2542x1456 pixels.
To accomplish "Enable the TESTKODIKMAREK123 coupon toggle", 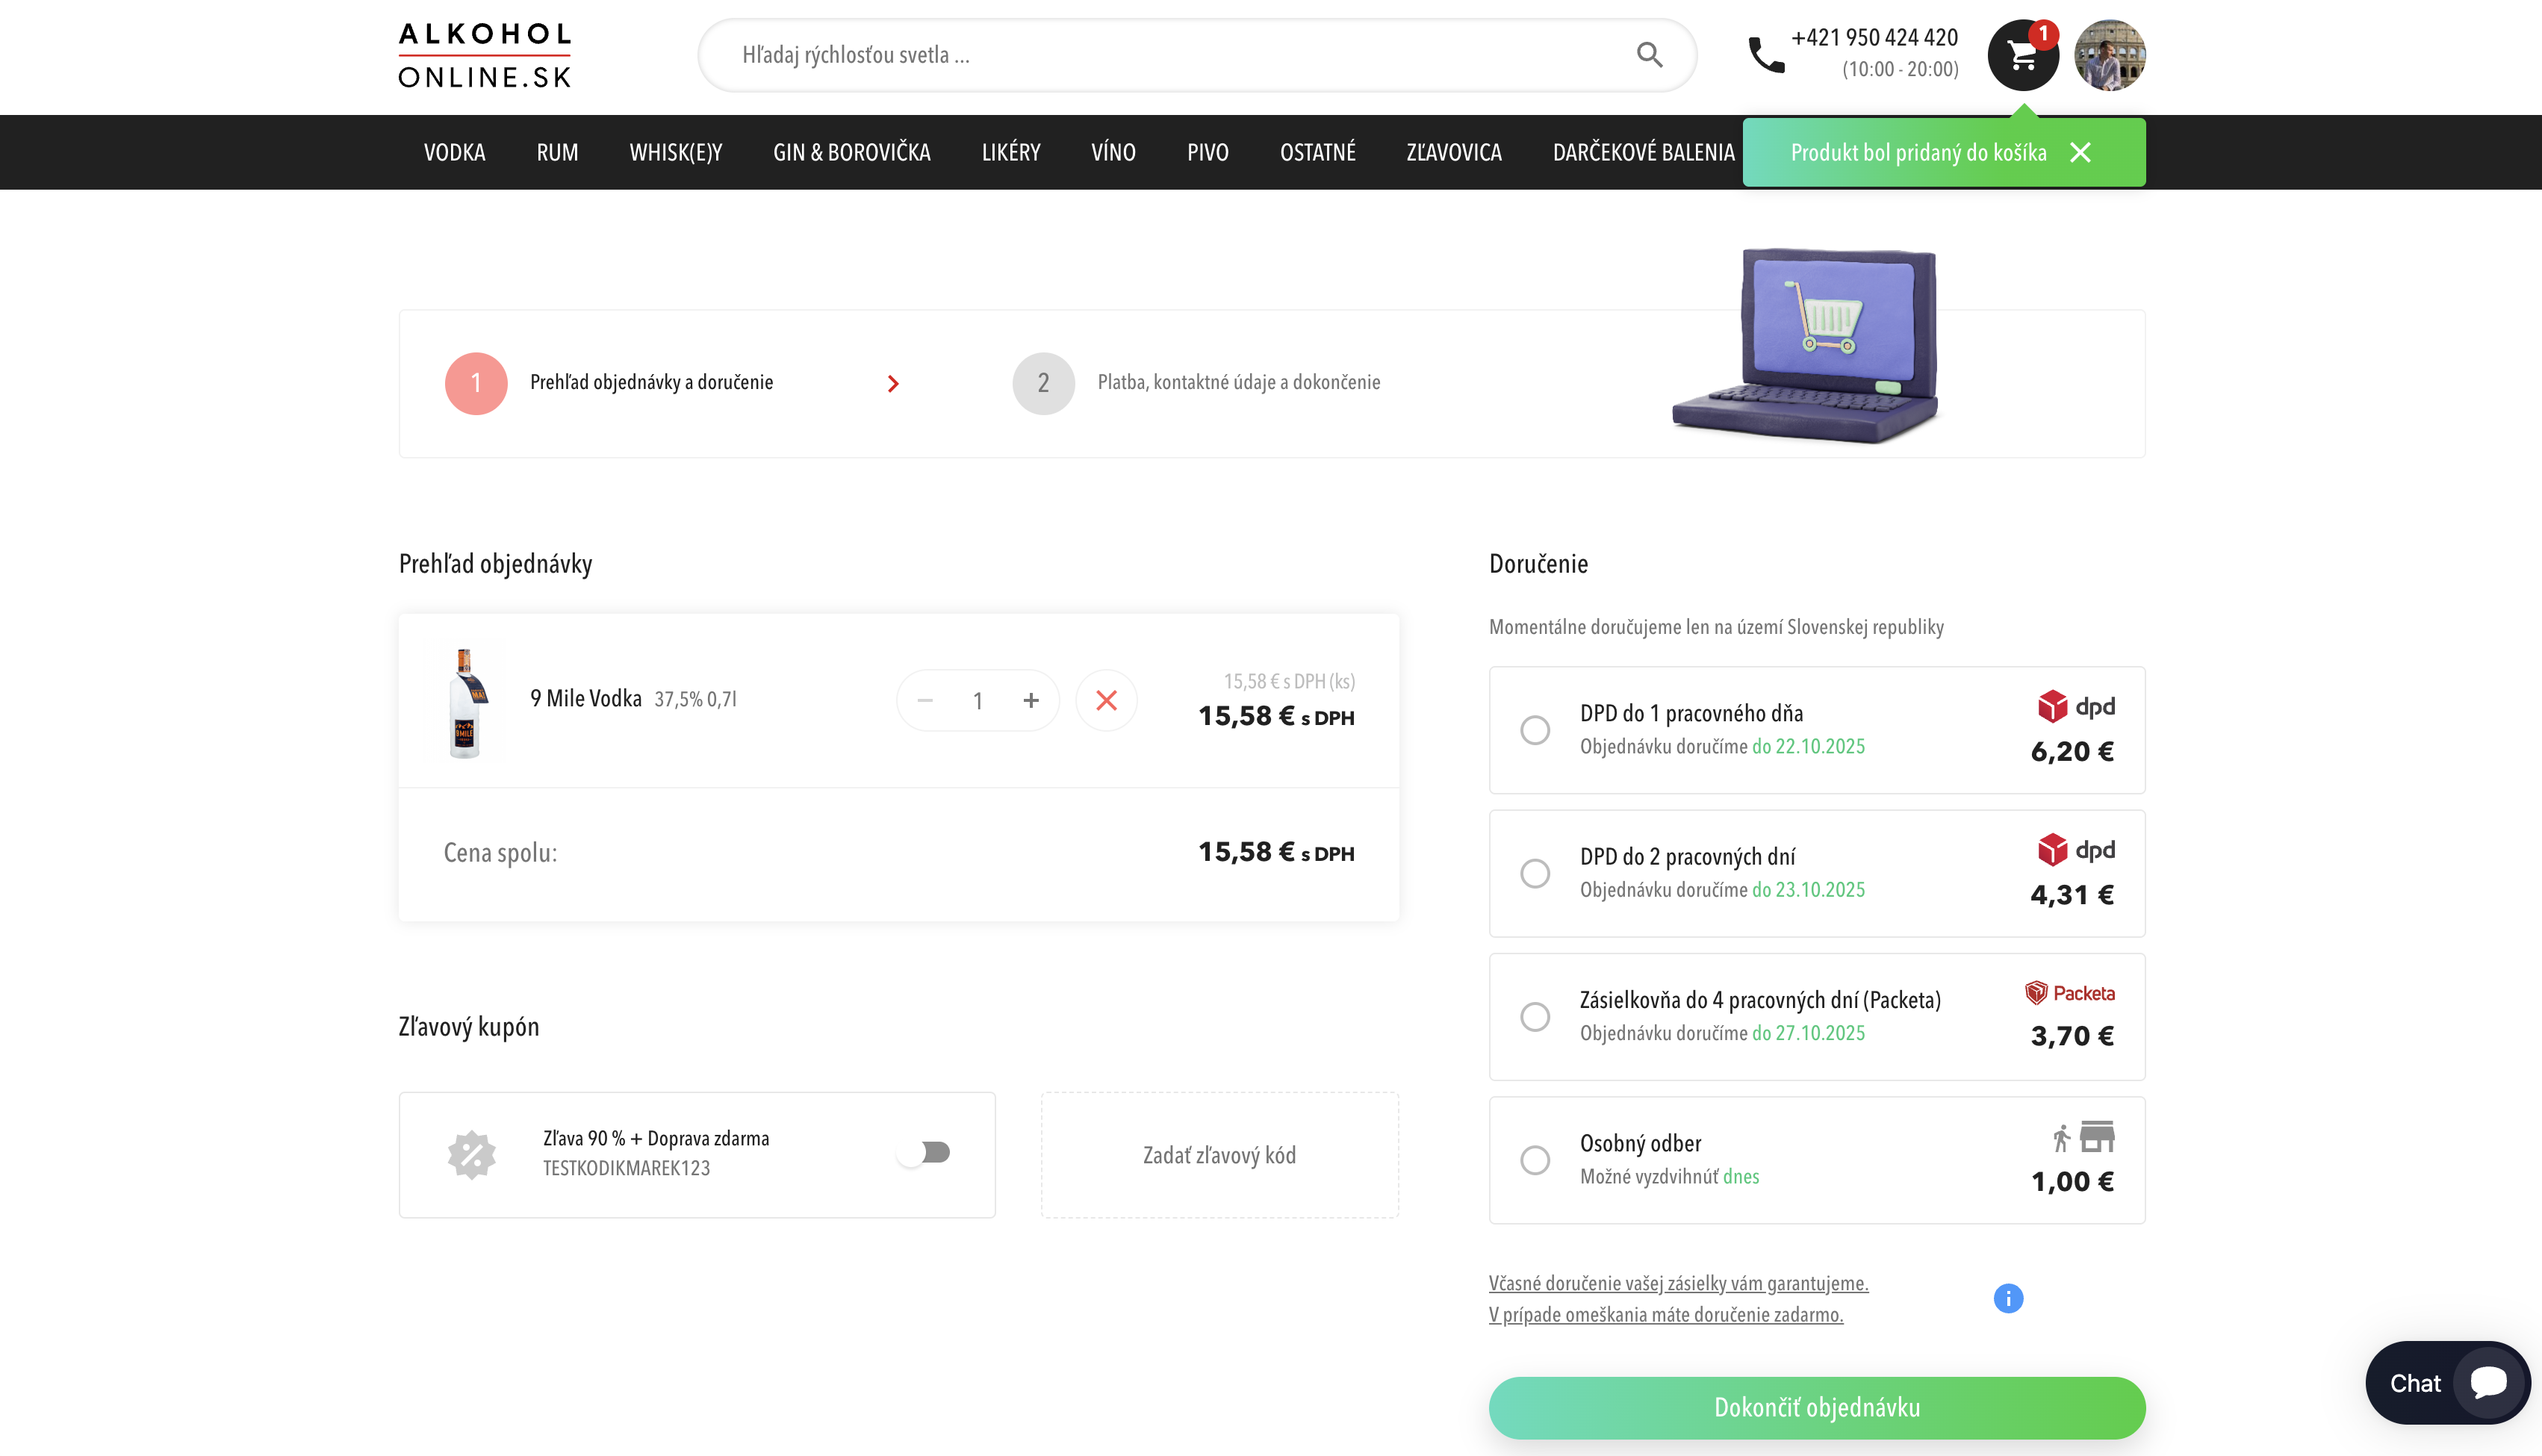I will point(925,1153).
